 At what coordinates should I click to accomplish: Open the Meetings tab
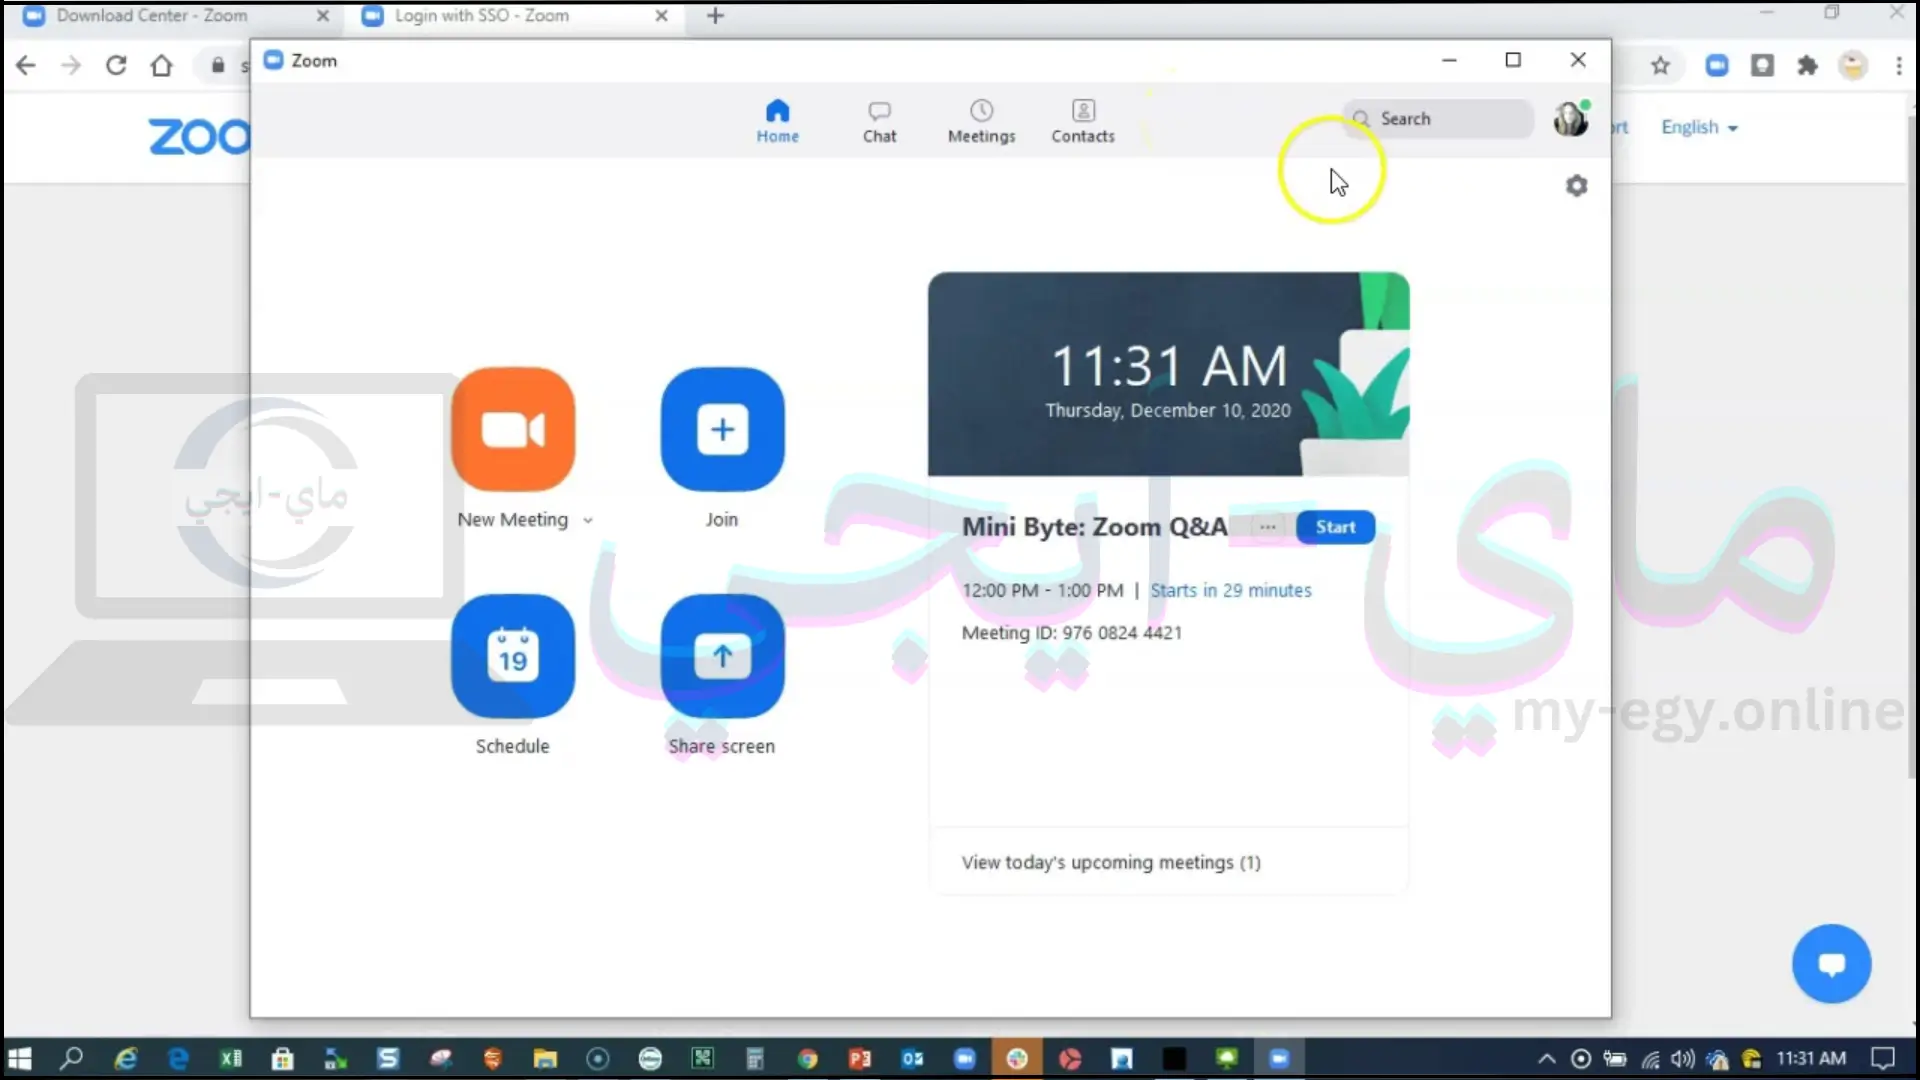[981, 121]
